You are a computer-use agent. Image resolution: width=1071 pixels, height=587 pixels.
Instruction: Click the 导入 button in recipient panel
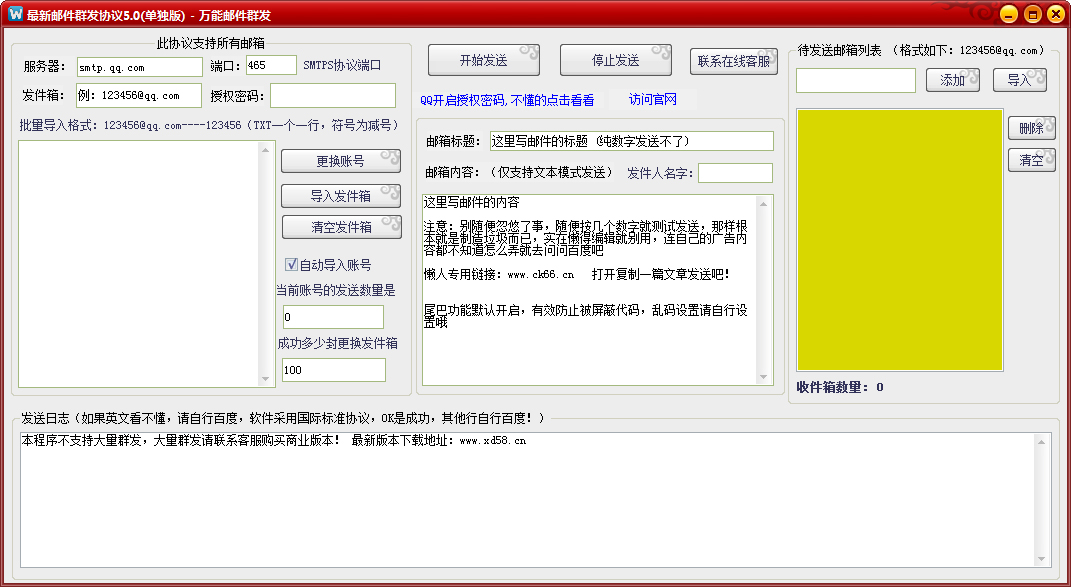click(1019, 79)
